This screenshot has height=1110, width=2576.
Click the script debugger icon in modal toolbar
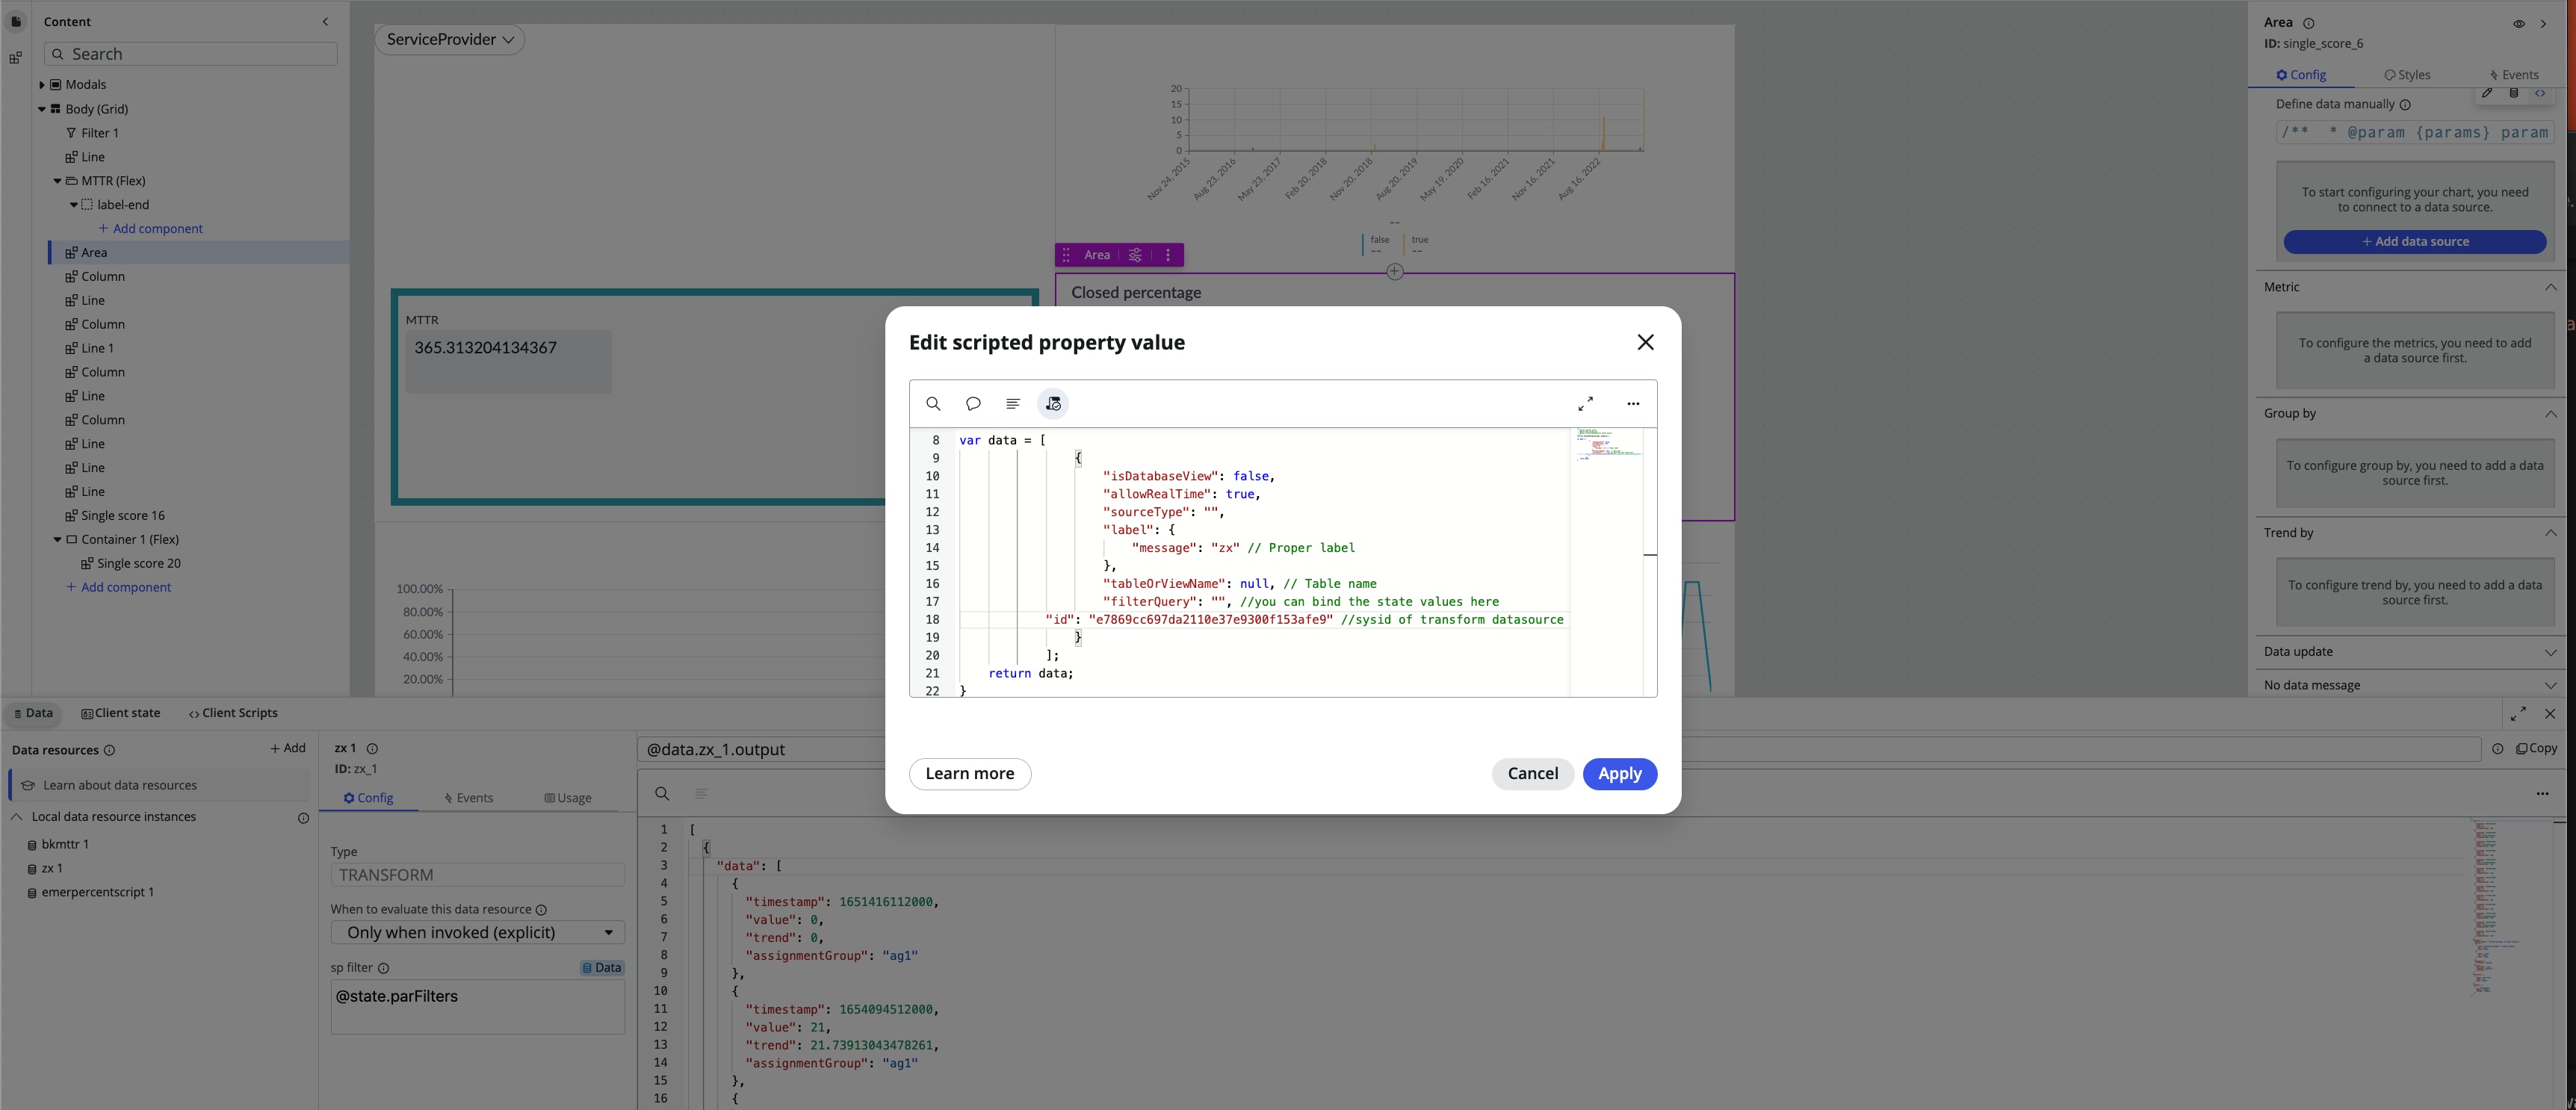(1053, 404)
